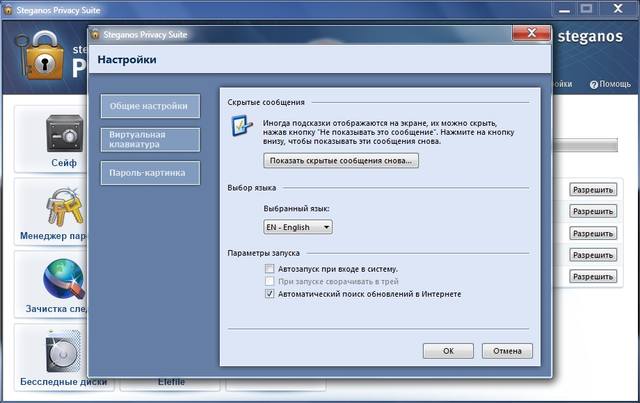
Task: Open the Пароль-картинка tab
Action: [x=150, y=173]
